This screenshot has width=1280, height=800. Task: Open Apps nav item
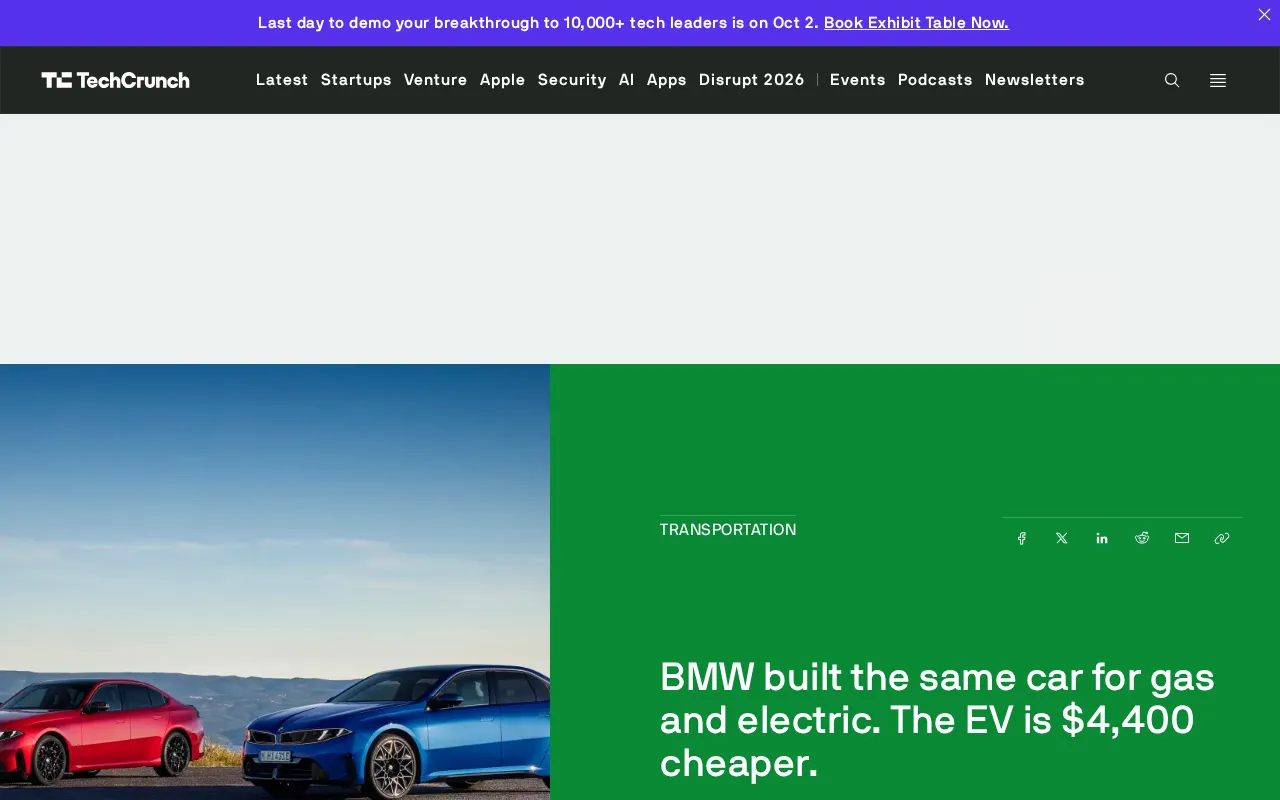coord(667,80)
